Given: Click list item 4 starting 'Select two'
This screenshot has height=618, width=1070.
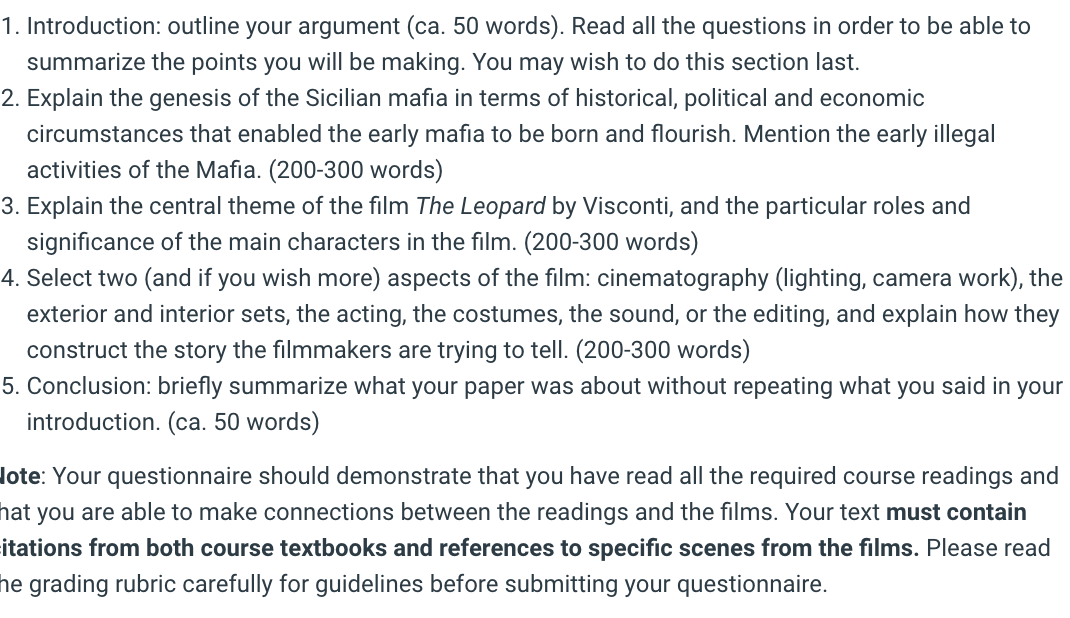Looking at the screenshot, I should (532, 314).
